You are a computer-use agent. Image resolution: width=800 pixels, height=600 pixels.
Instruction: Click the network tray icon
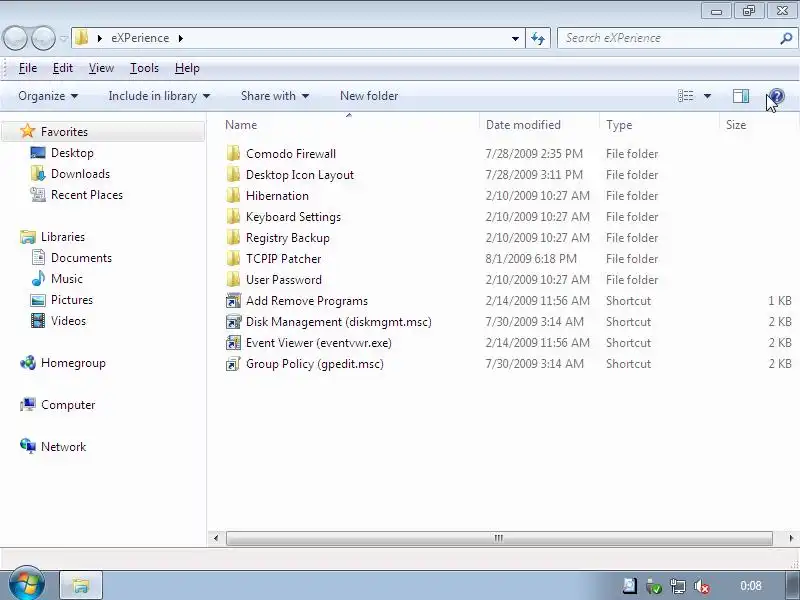(678, 586)
